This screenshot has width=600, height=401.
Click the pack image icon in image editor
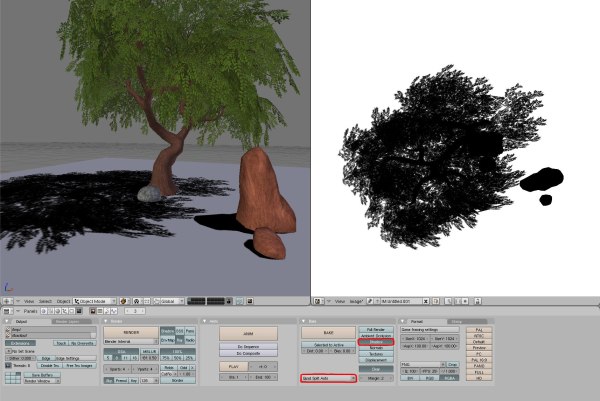click(436, 302)
